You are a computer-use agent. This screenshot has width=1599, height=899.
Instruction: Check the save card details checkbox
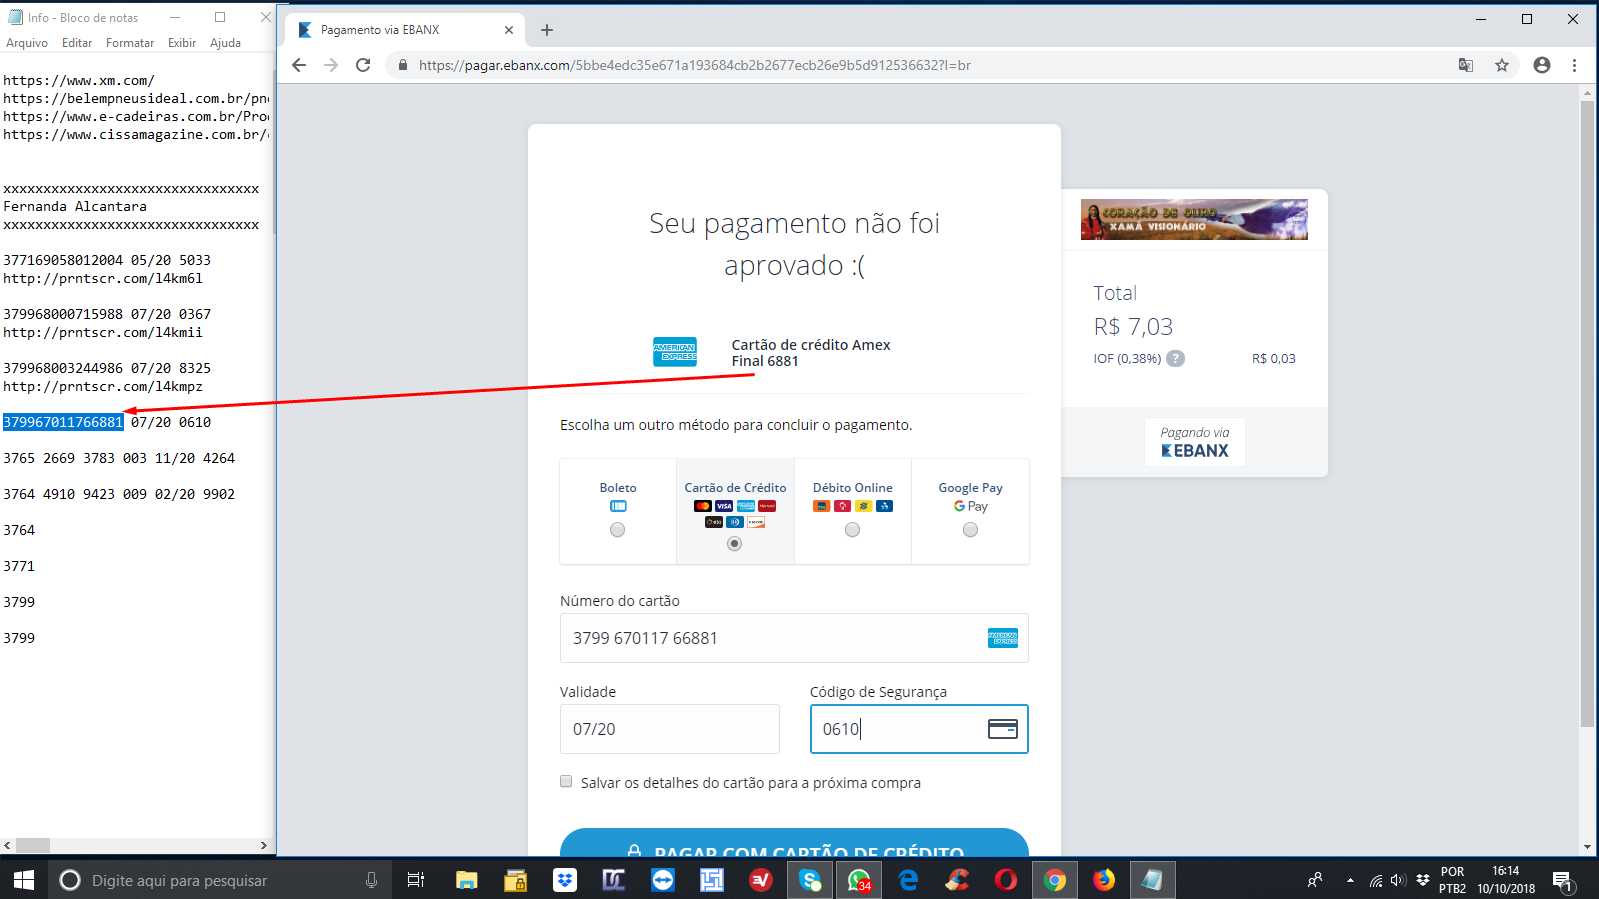(x=566, y=782)
